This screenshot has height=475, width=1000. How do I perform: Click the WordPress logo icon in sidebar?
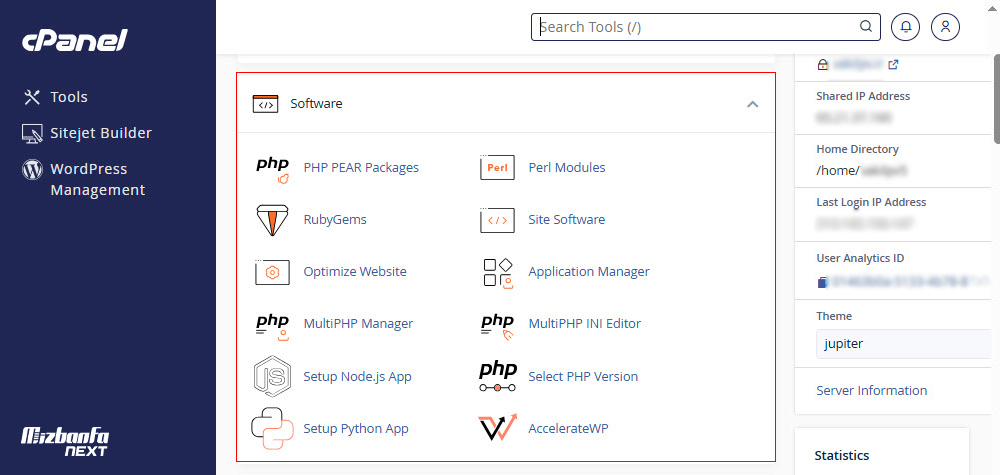[32, 169]
